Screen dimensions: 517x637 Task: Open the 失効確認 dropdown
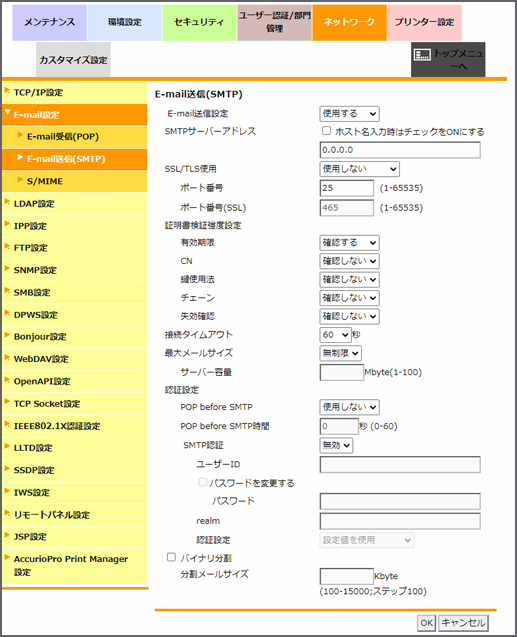[349, 316]
